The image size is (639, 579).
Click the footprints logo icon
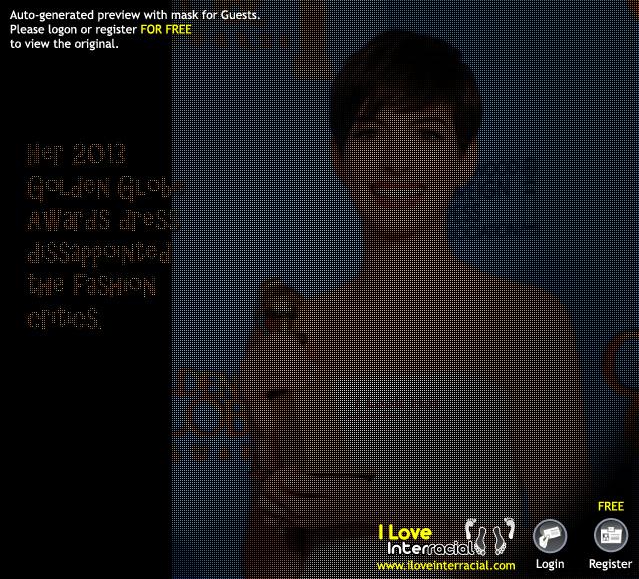click(x=490, y=536)
